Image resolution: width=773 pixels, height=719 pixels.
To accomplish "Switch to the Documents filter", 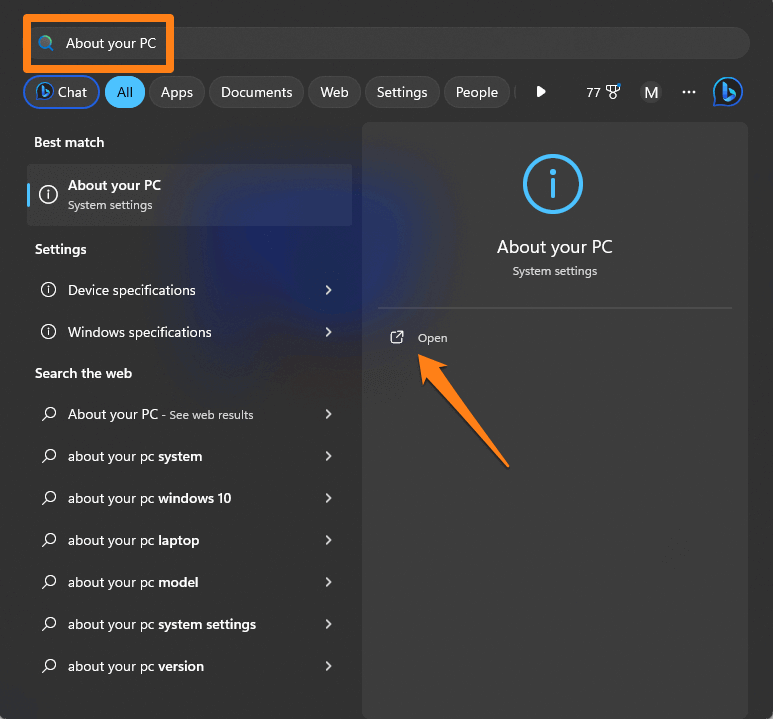I will point(256,92).
